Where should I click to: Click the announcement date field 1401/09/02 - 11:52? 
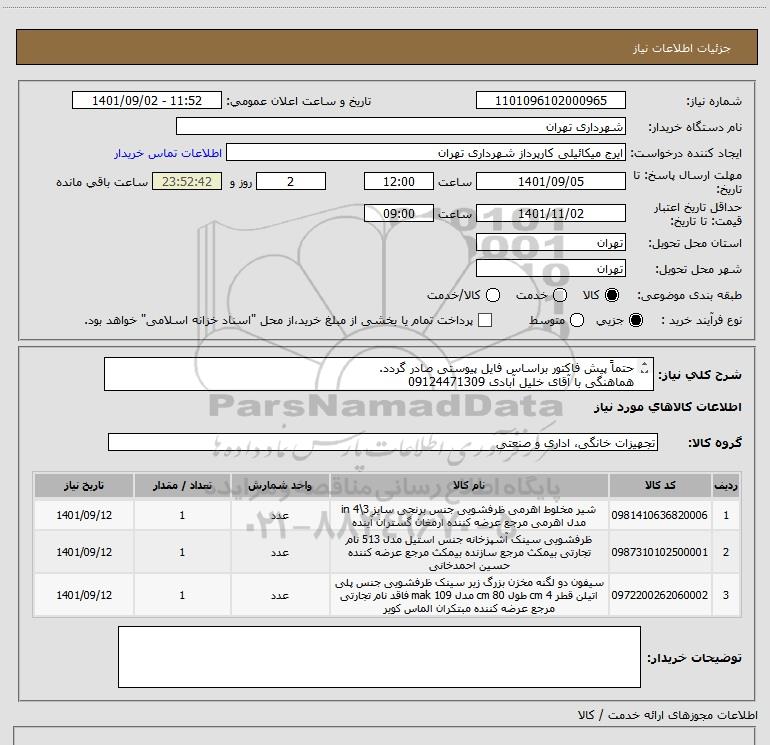147,101
